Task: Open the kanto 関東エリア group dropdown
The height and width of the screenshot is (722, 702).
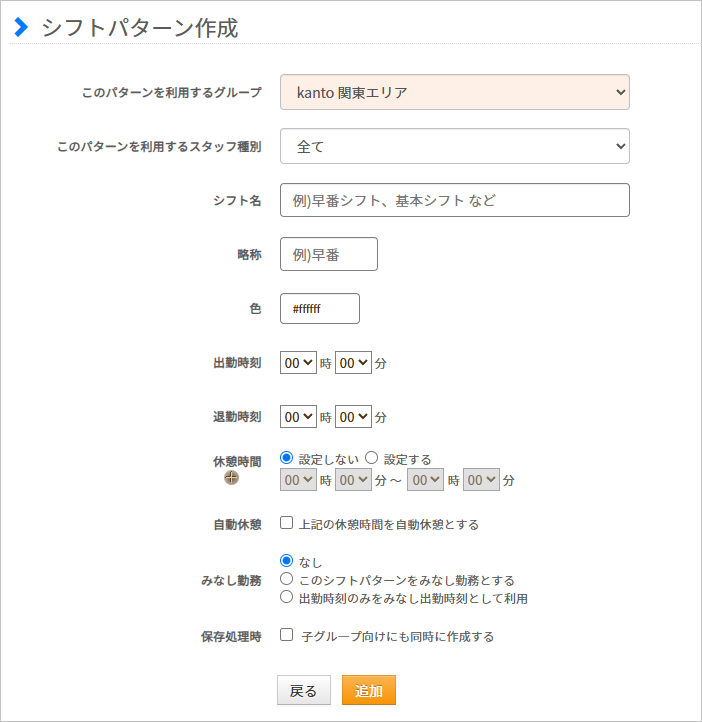Action: click(454, 92)
